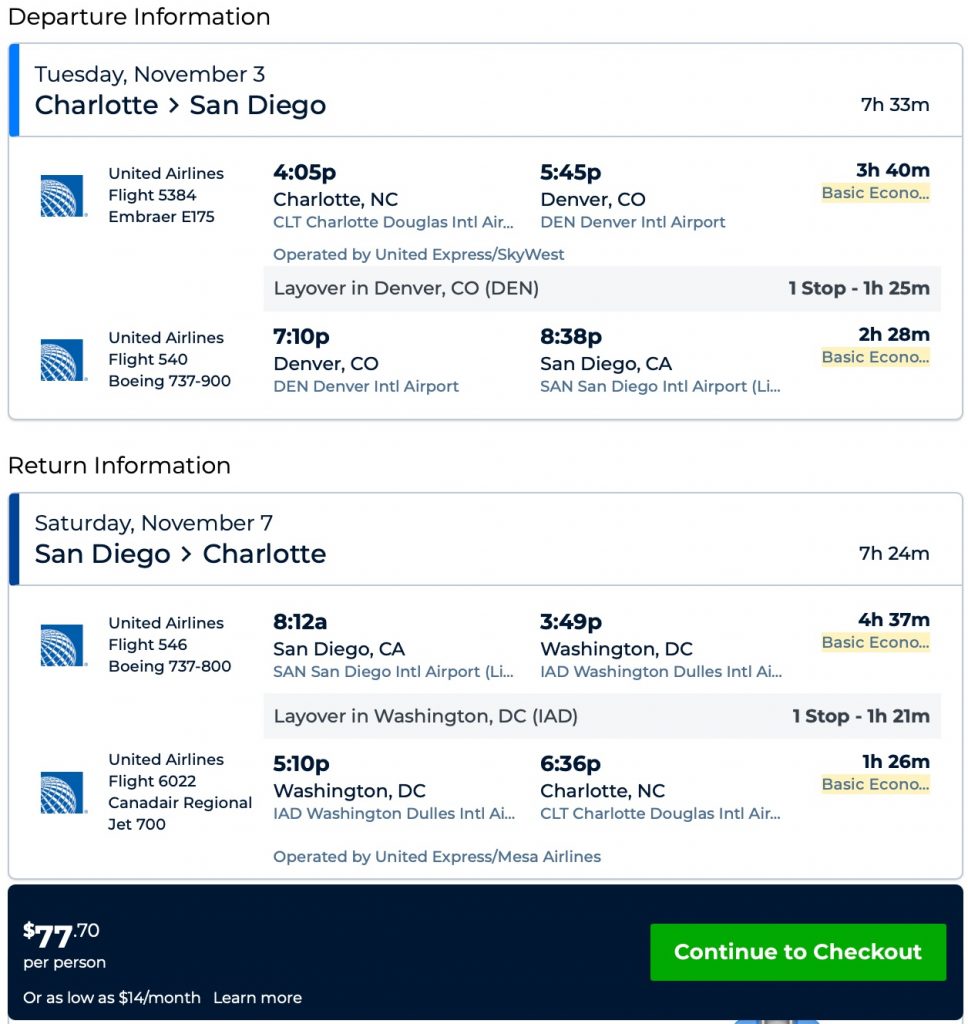The width and height of the screenshot is (968, 1024).
Task: Click IAD Washington Dulles arrival airport link
Action: click(x=660, y=672)
